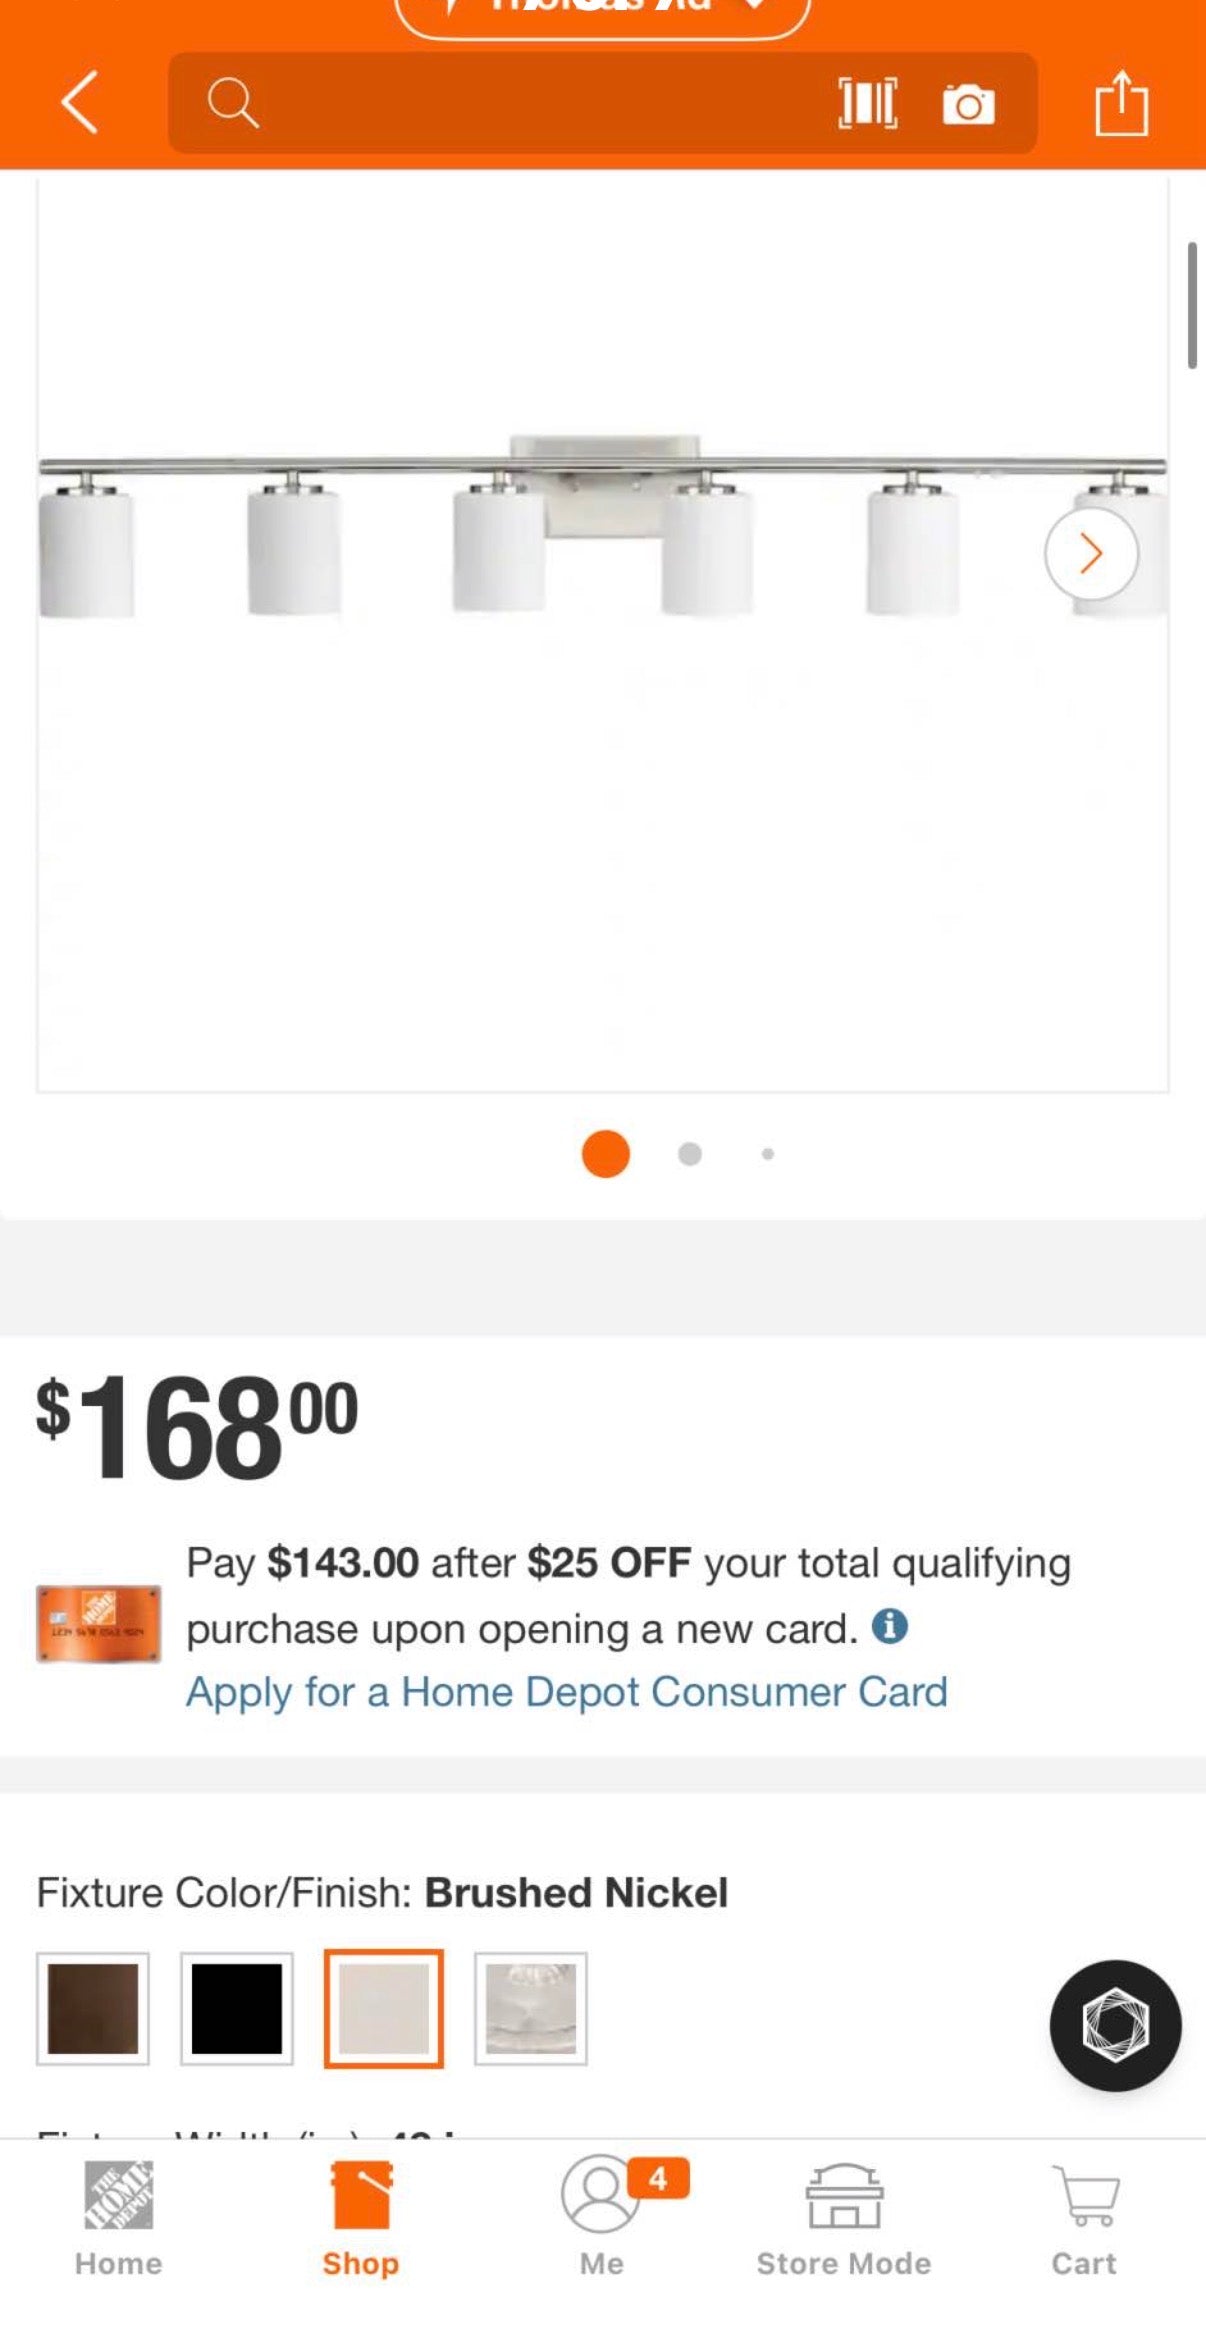This screenshot has width=1206, height=2338.
Task: Apply for a Home Depot Consumer Card
Action: point(567,1692)
